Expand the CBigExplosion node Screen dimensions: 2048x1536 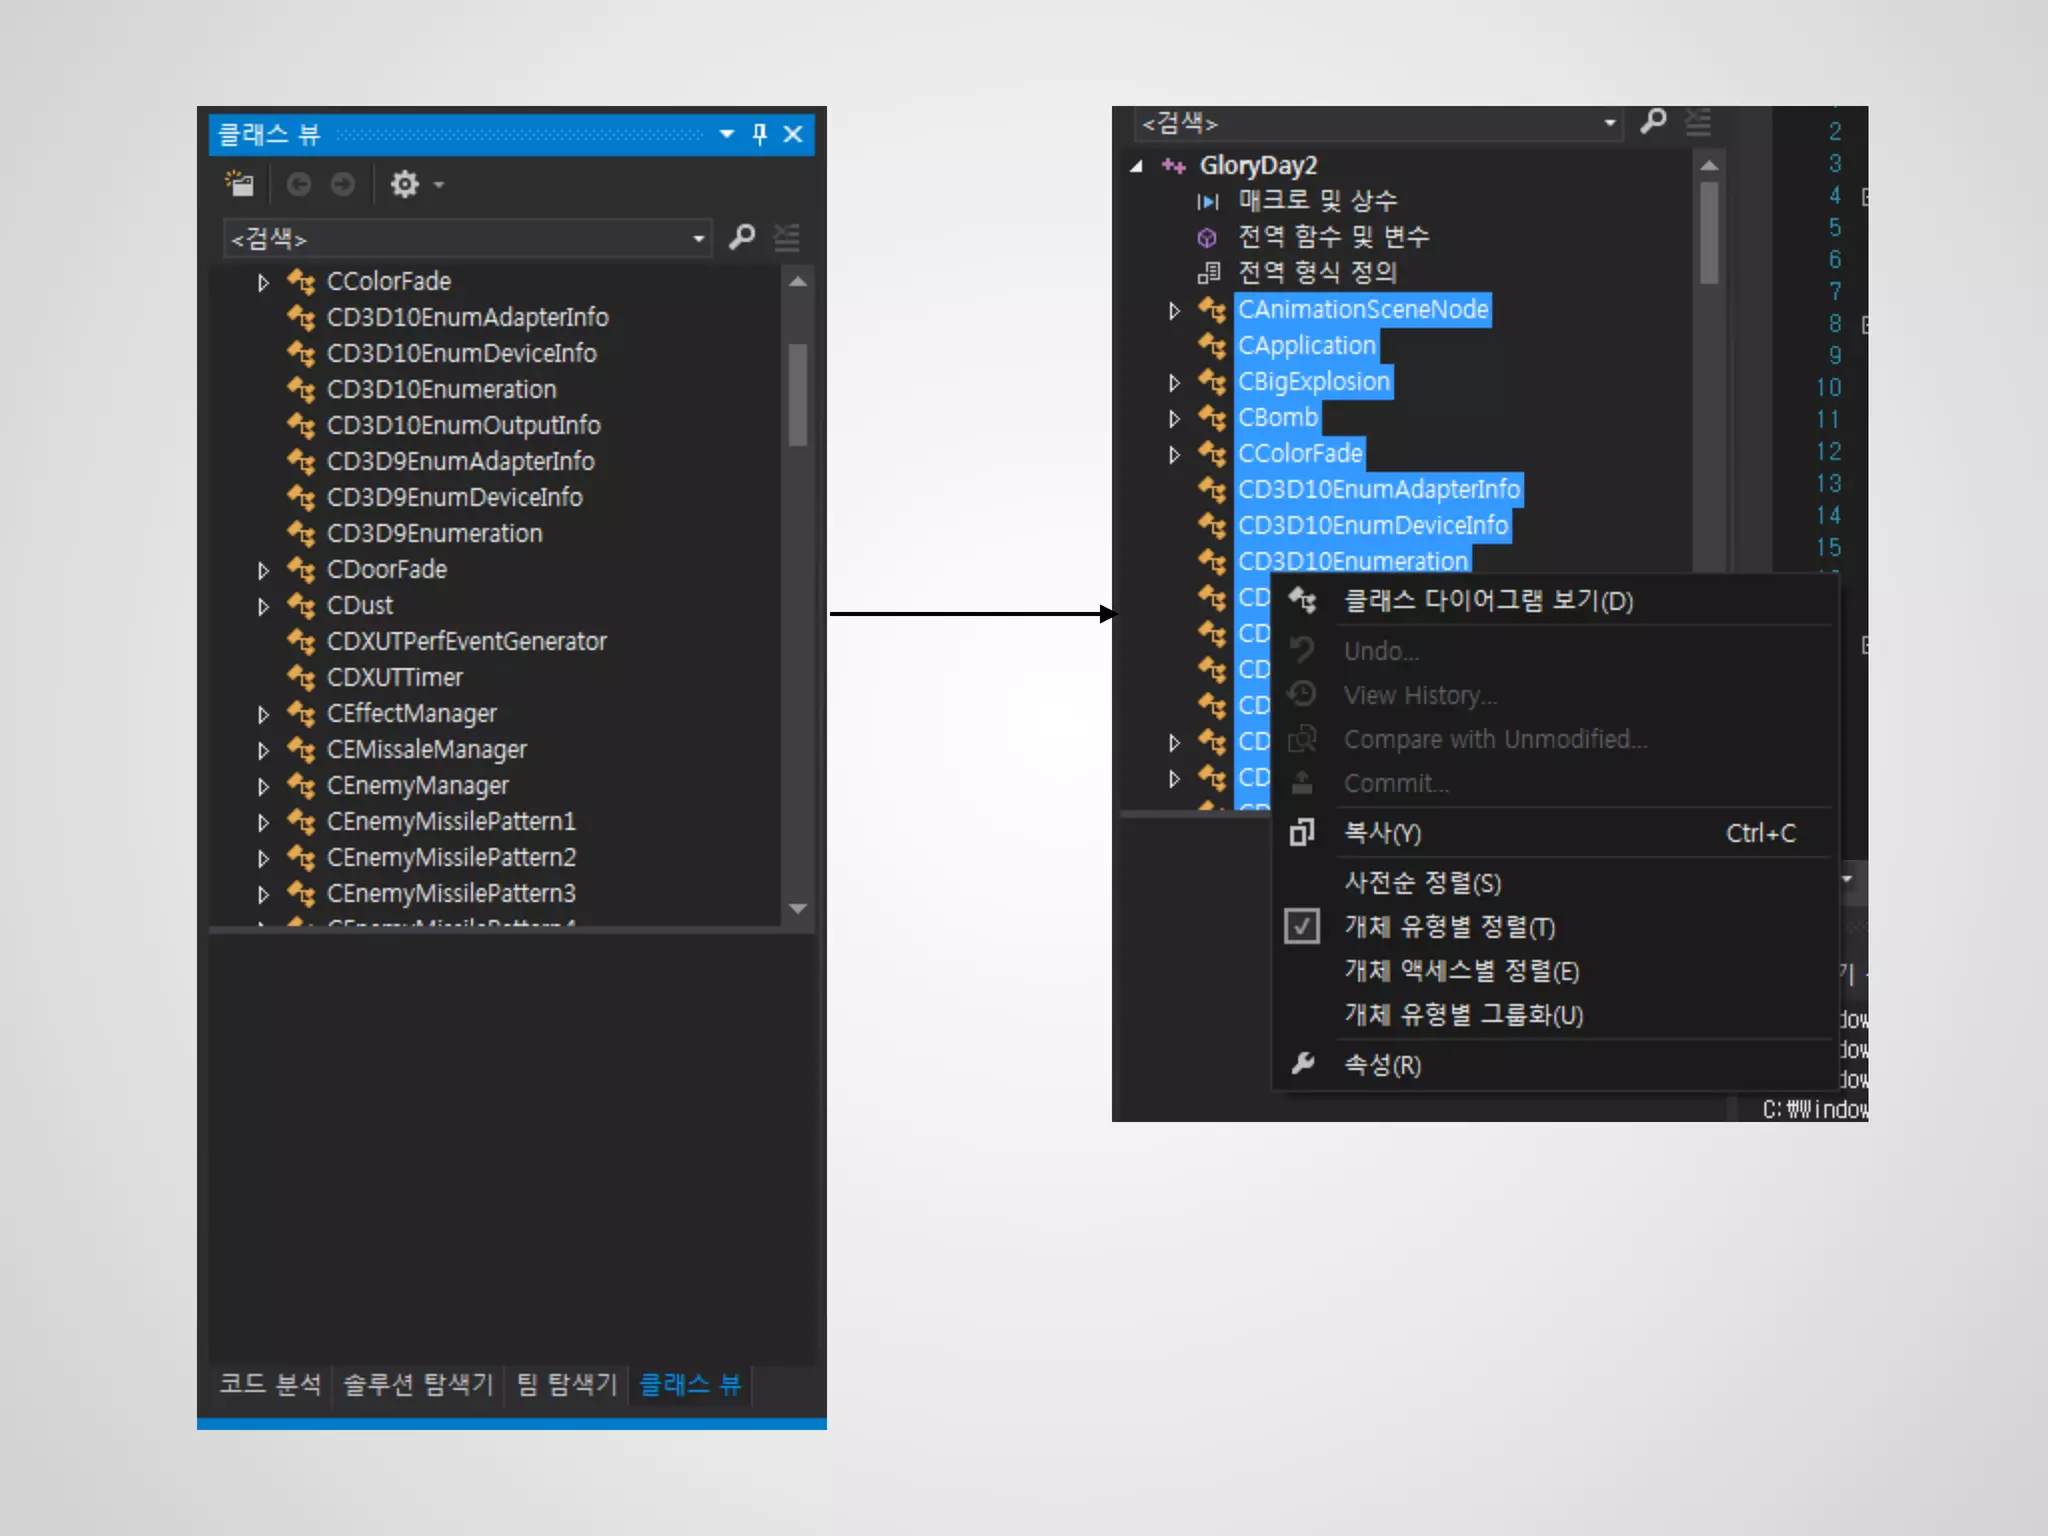(1174, 383)
